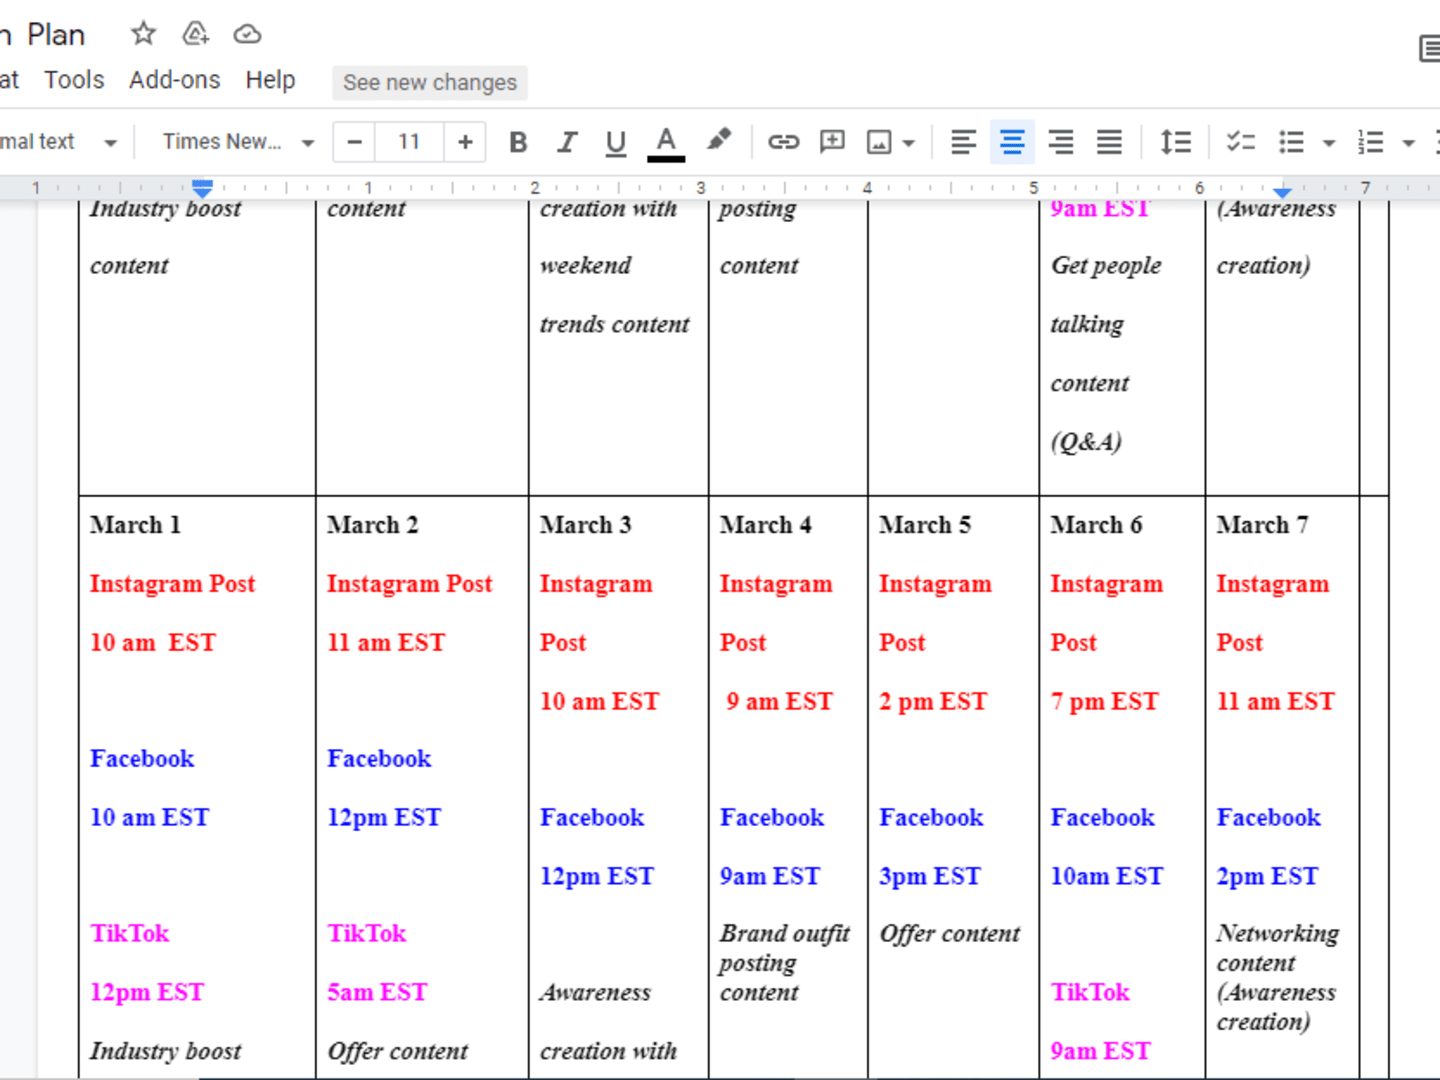Click 12pm EST TikTok time, March 1
The height and width of the screenshot is (1080, 1440).
point(147,993)
